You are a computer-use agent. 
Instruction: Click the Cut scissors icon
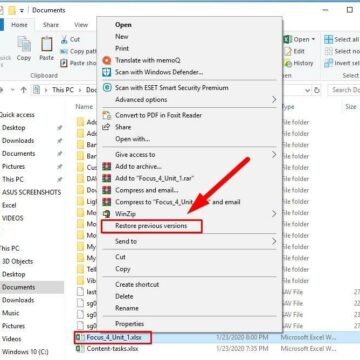click(x=64, y=39)
